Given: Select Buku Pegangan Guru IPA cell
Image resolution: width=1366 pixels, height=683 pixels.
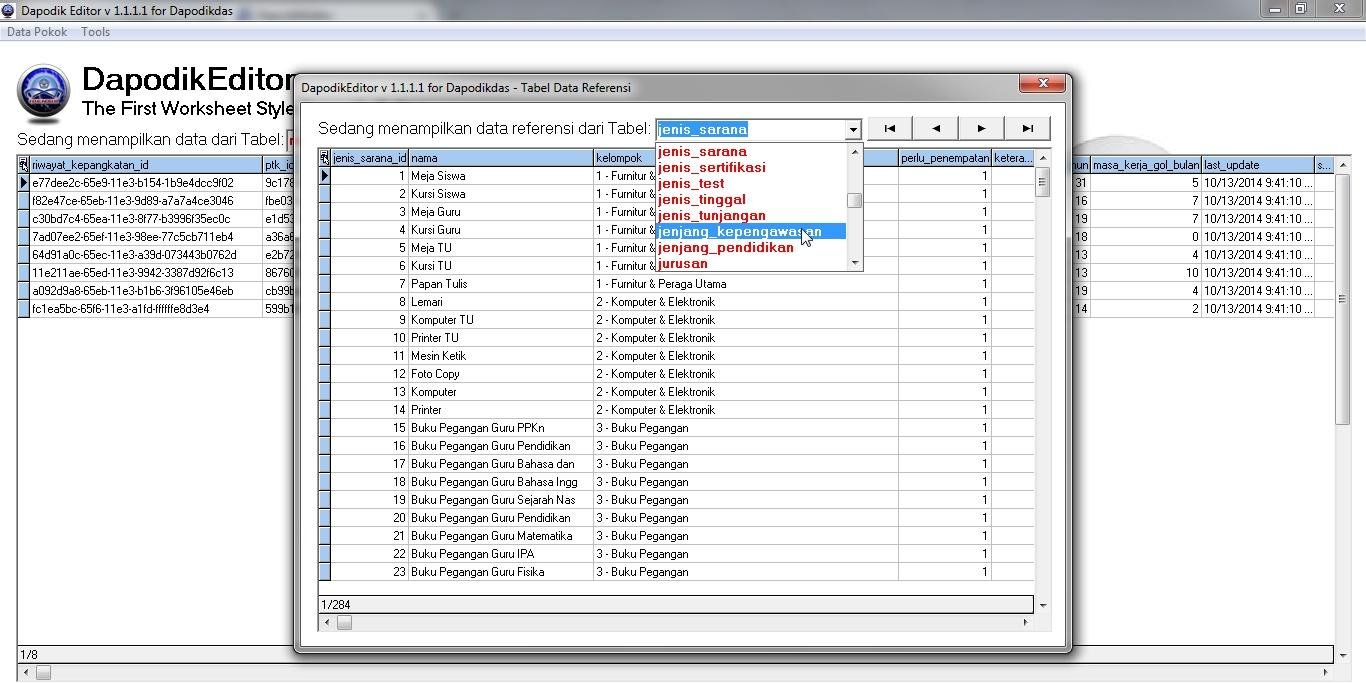Looking at the screenshot, I should click(501, 554).
